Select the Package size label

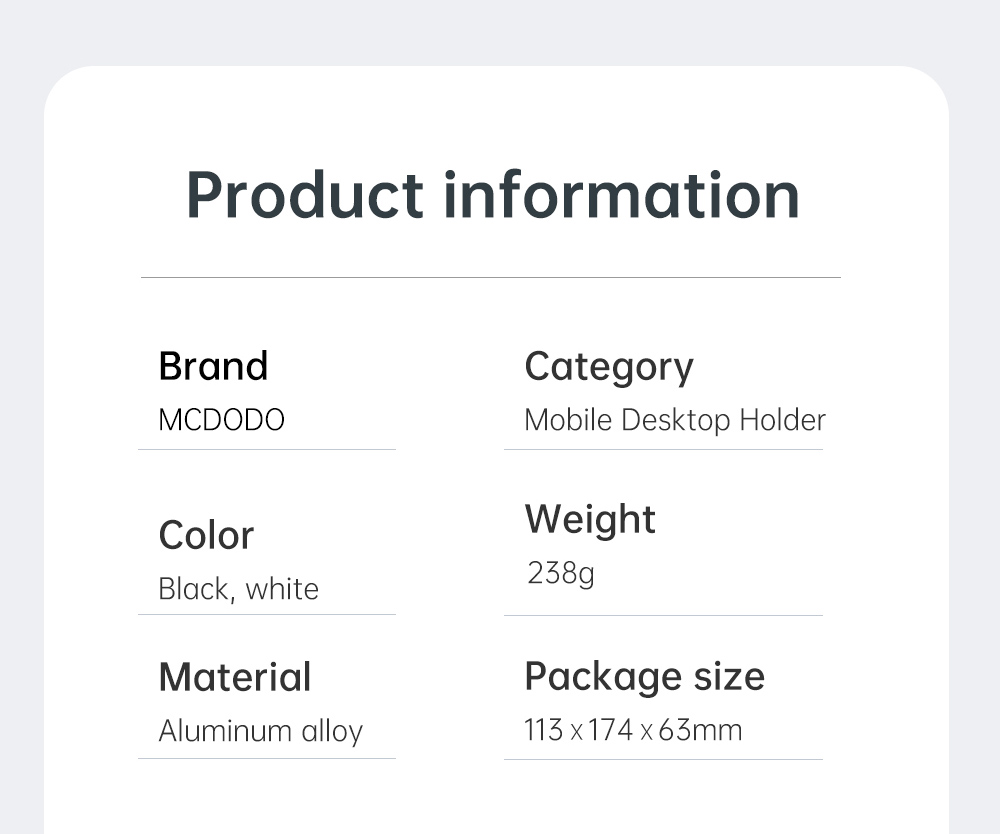tap(644, 678)
